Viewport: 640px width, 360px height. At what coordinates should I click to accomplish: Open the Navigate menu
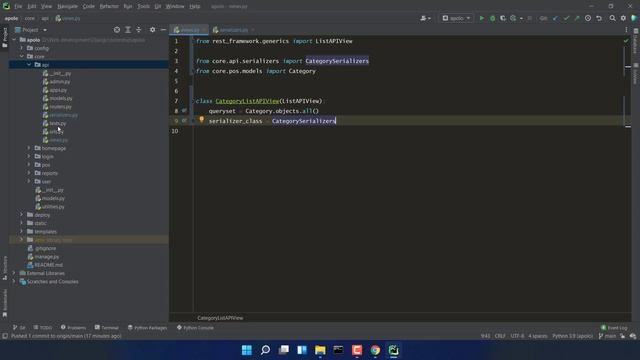67,7
